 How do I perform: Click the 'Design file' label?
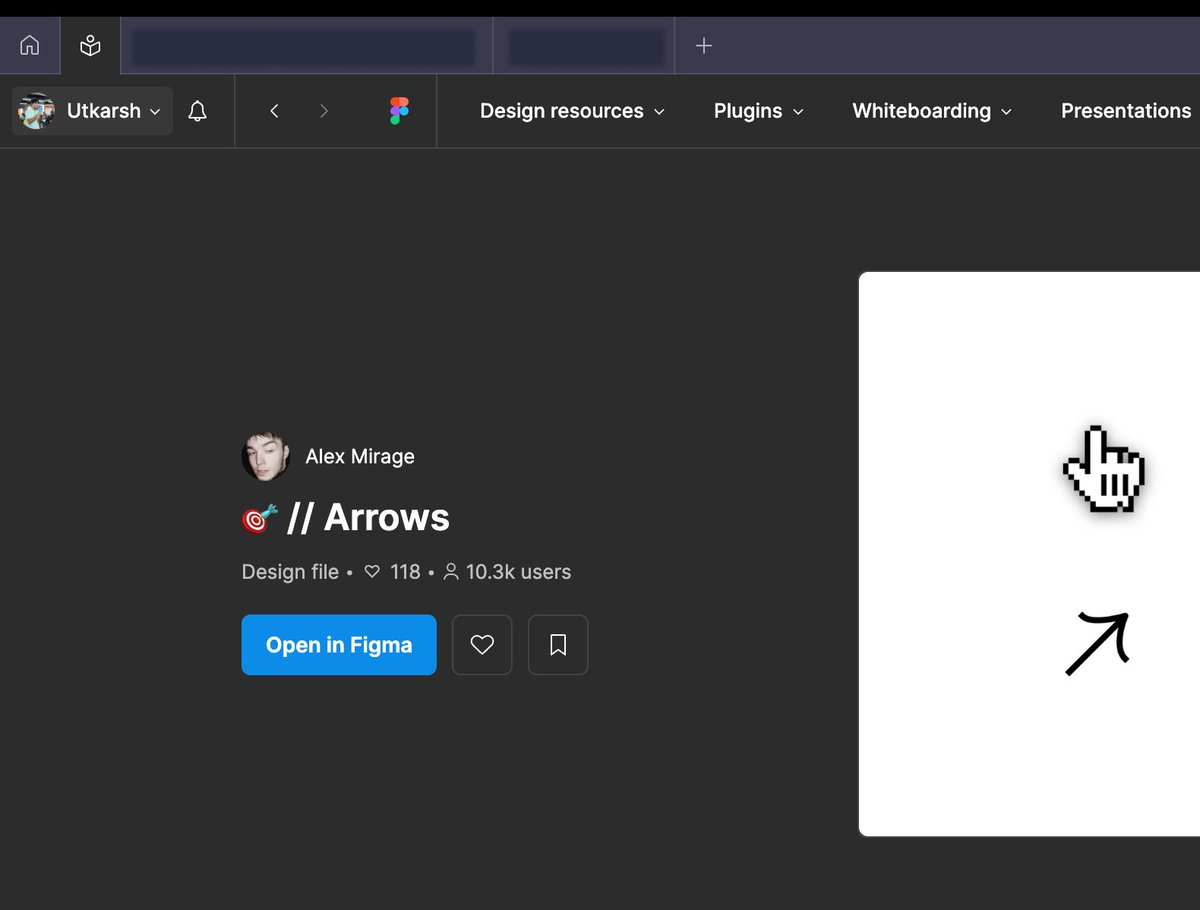(290, 572)
